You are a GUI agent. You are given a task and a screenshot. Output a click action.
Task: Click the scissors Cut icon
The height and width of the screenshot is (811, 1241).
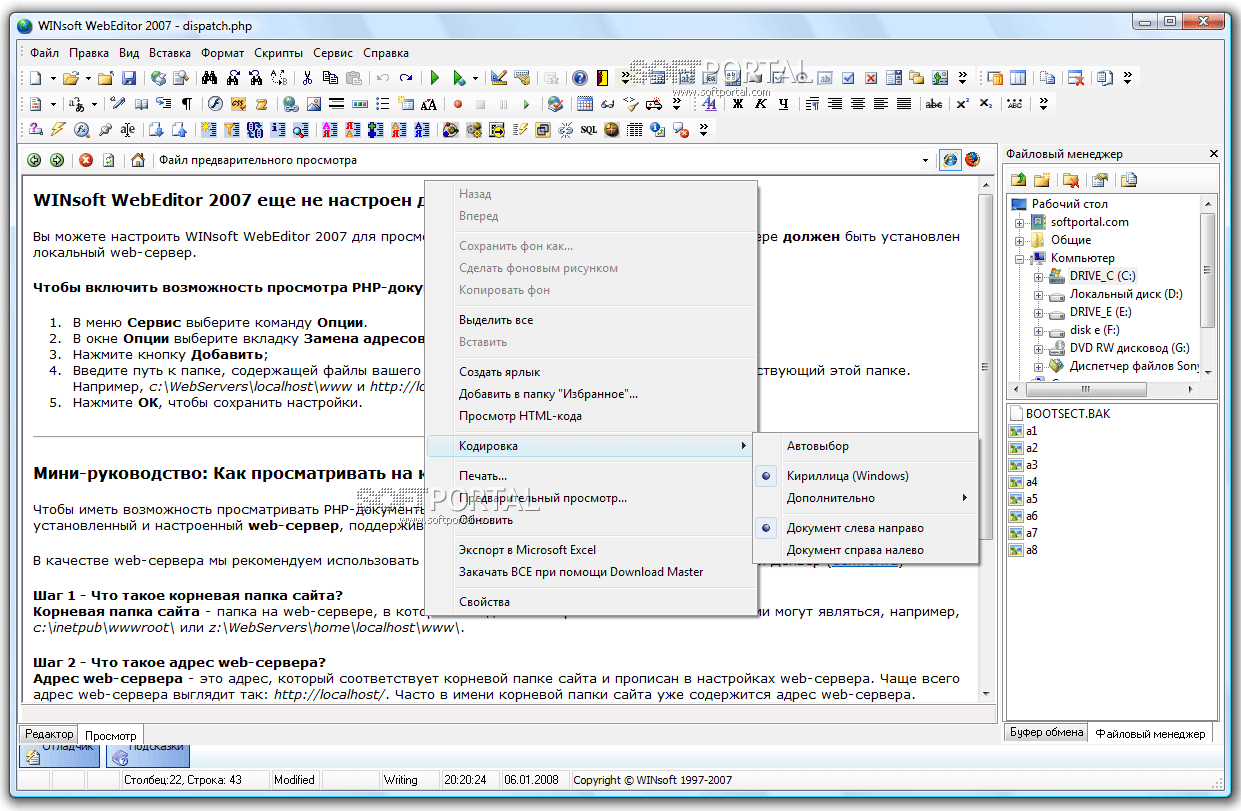[x=307, y=78]
